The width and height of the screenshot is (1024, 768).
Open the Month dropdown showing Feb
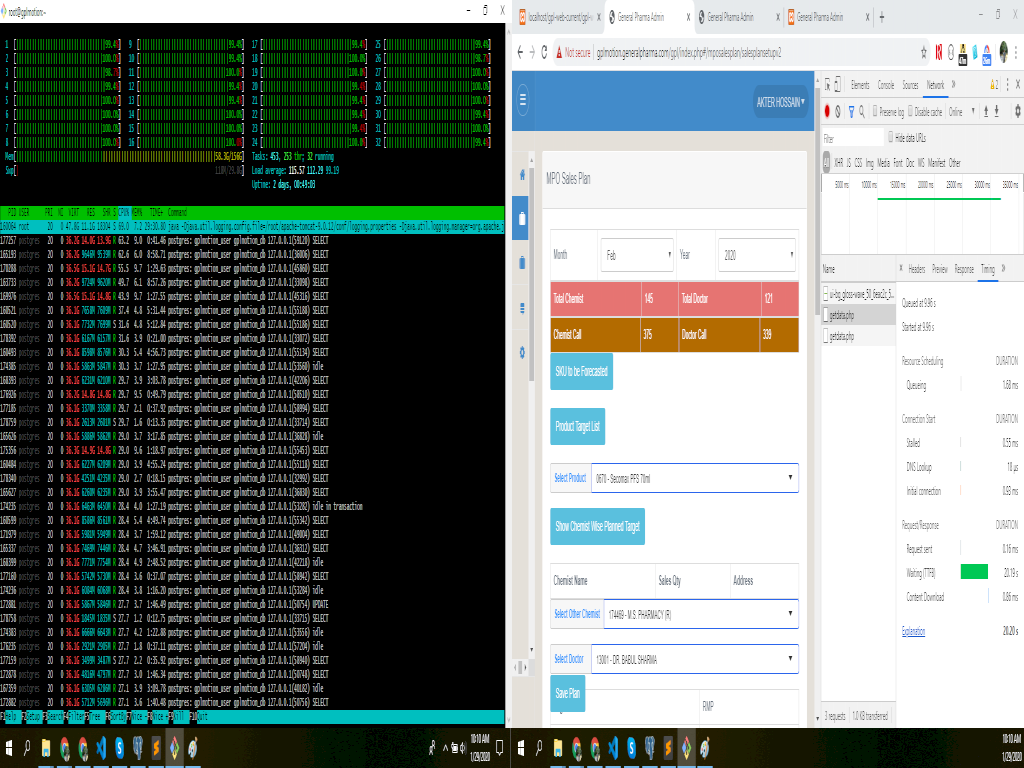pos(637,255)
